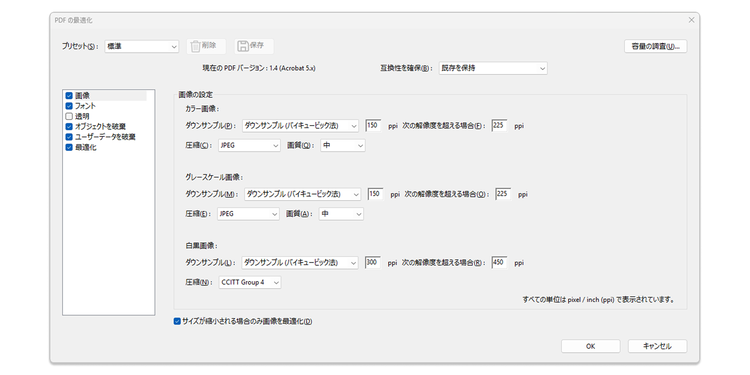The image size is (750, 375).
Task: Open the プリセット dropdown showing 標準
Action: pos(142,46)
